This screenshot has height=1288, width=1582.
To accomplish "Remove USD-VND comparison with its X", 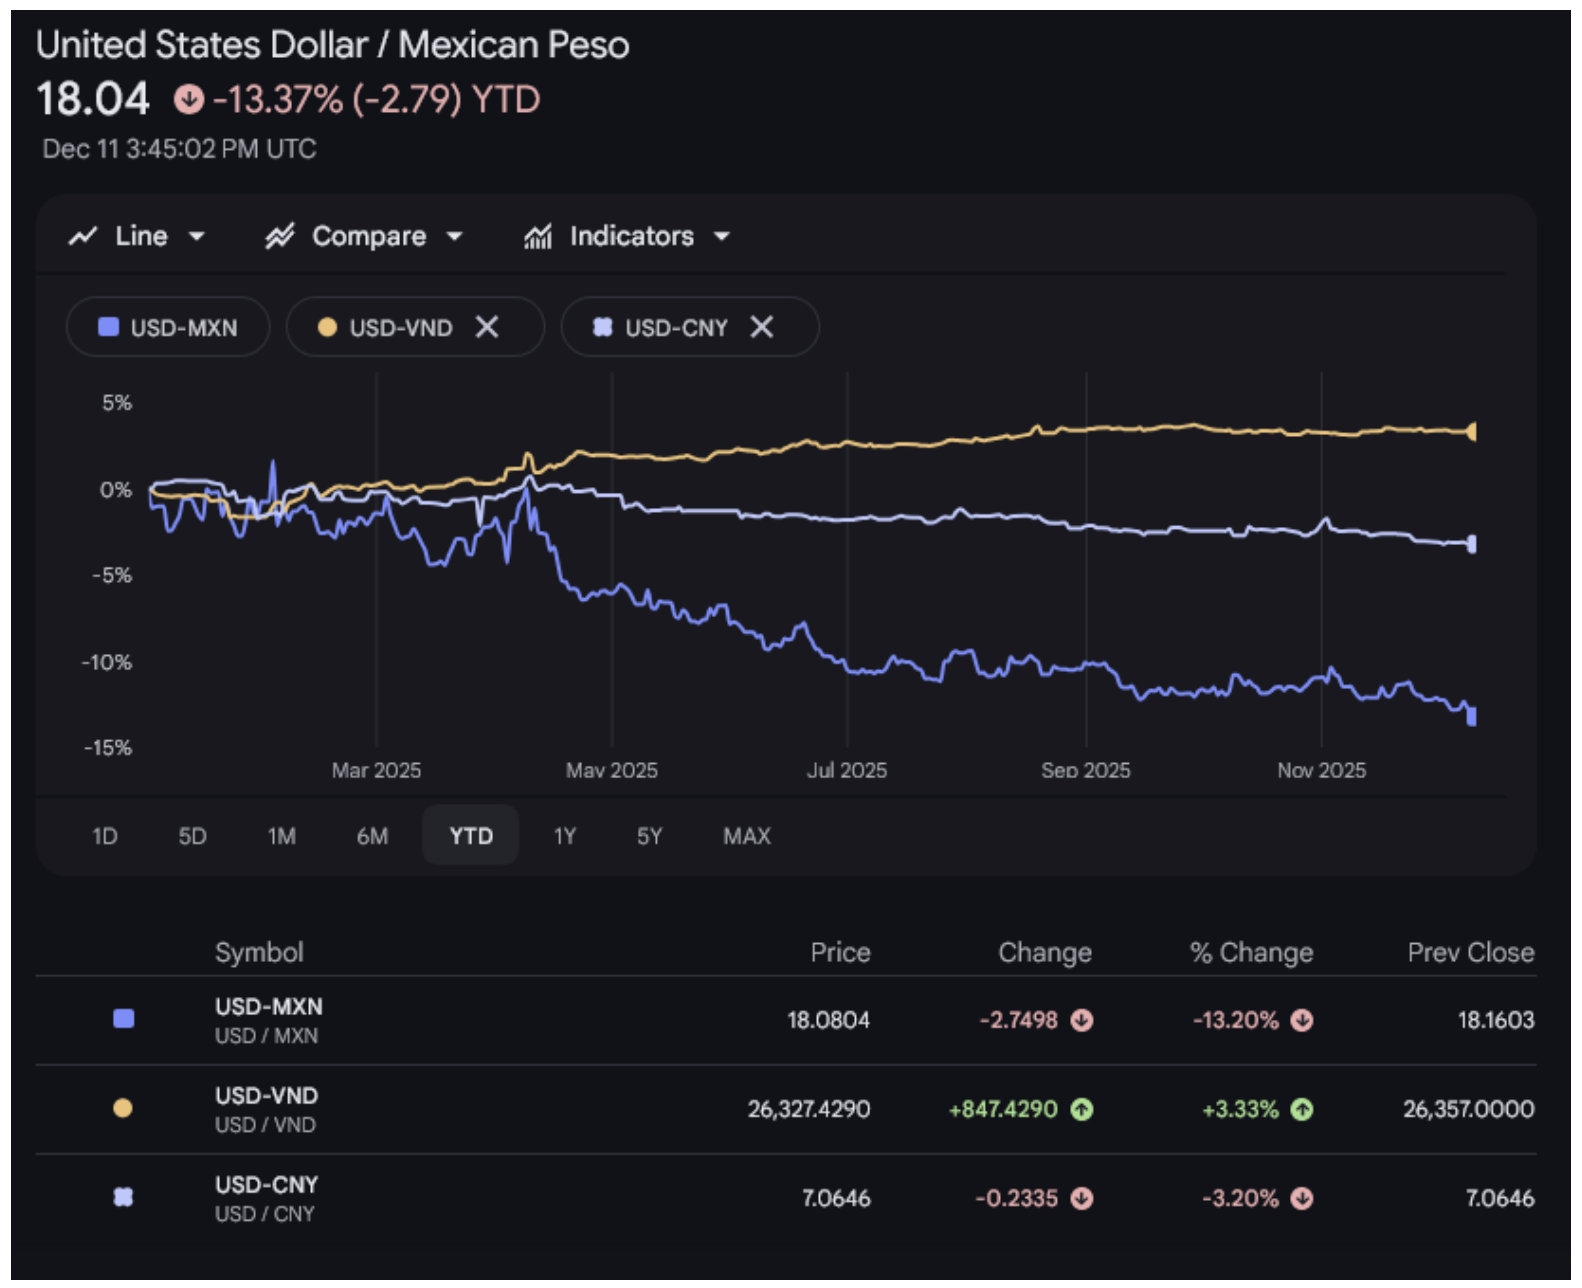I will pos(487,328).
